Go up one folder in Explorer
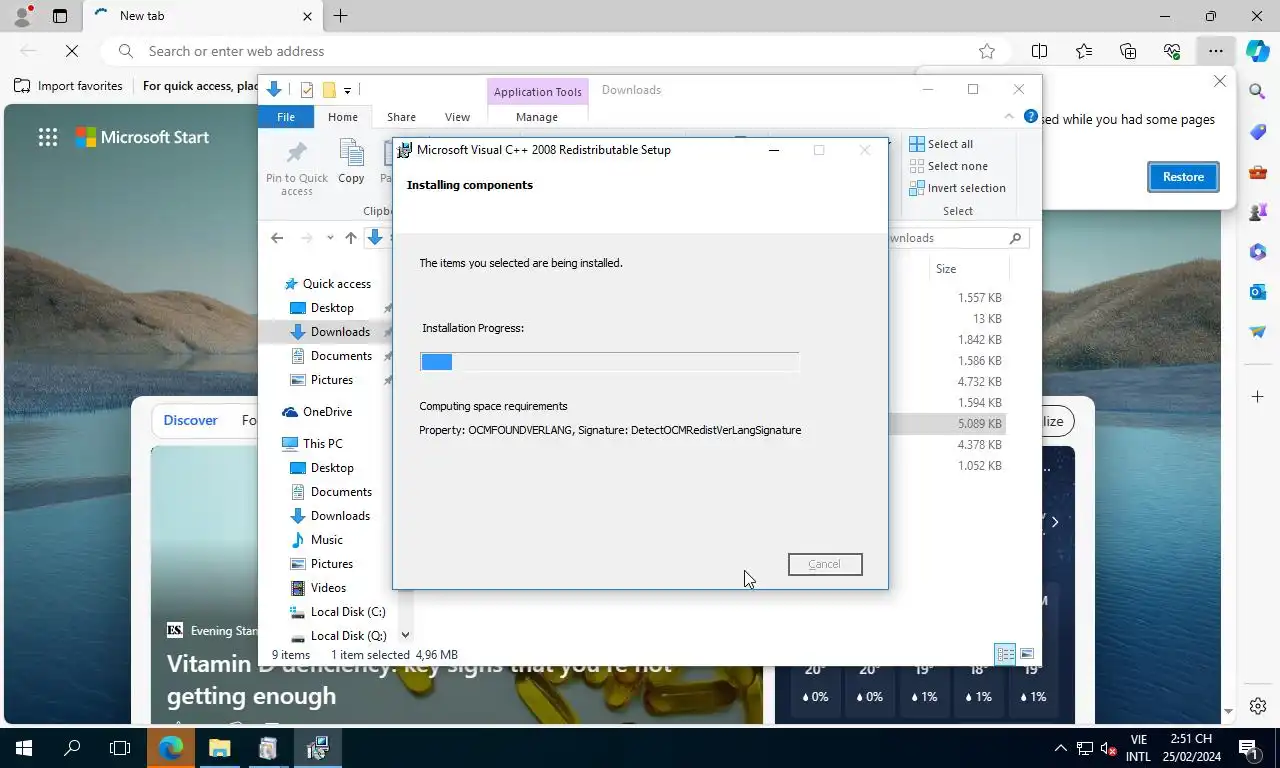Viewport: 1280px width, 768px height. 350,238
